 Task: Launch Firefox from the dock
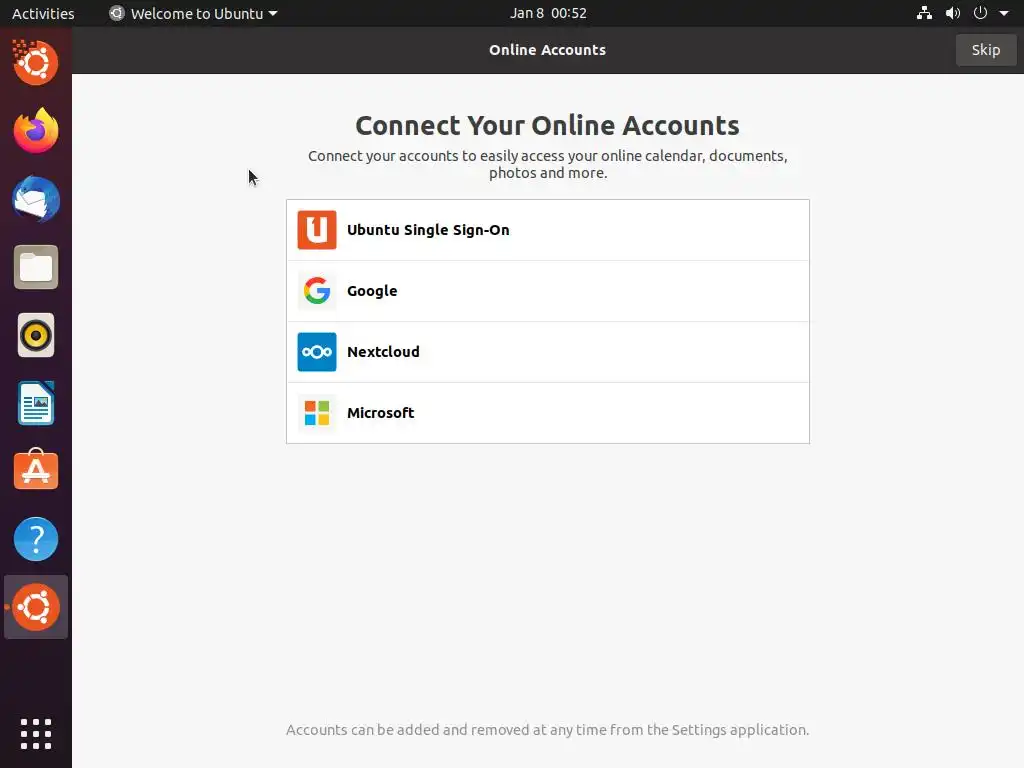click(36, 131)
